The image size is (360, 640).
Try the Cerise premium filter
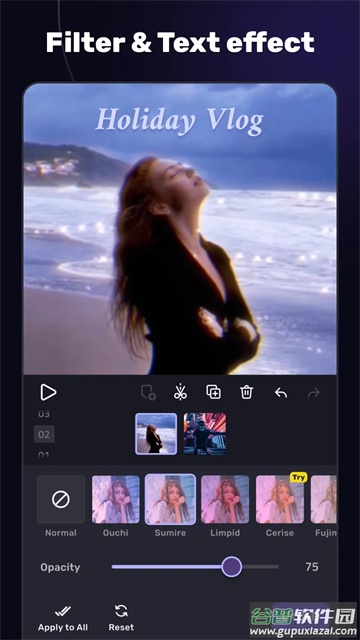[x=280, y=499]
